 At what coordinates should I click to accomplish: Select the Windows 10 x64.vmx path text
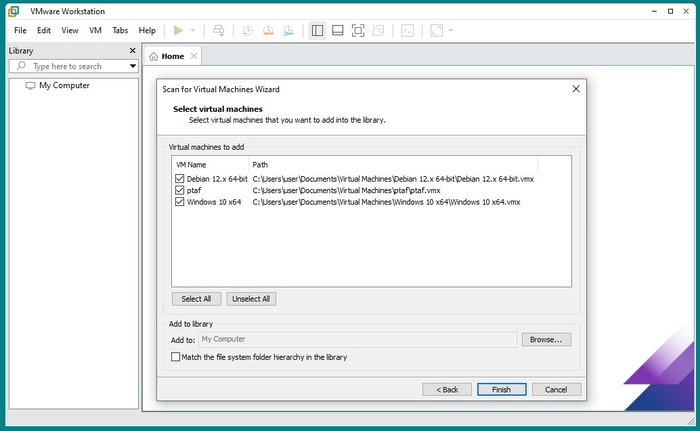[x=386, y=202]
